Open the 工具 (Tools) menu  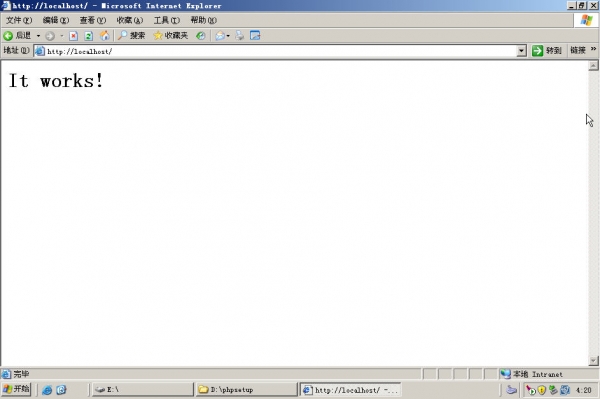tap(166, 20)
